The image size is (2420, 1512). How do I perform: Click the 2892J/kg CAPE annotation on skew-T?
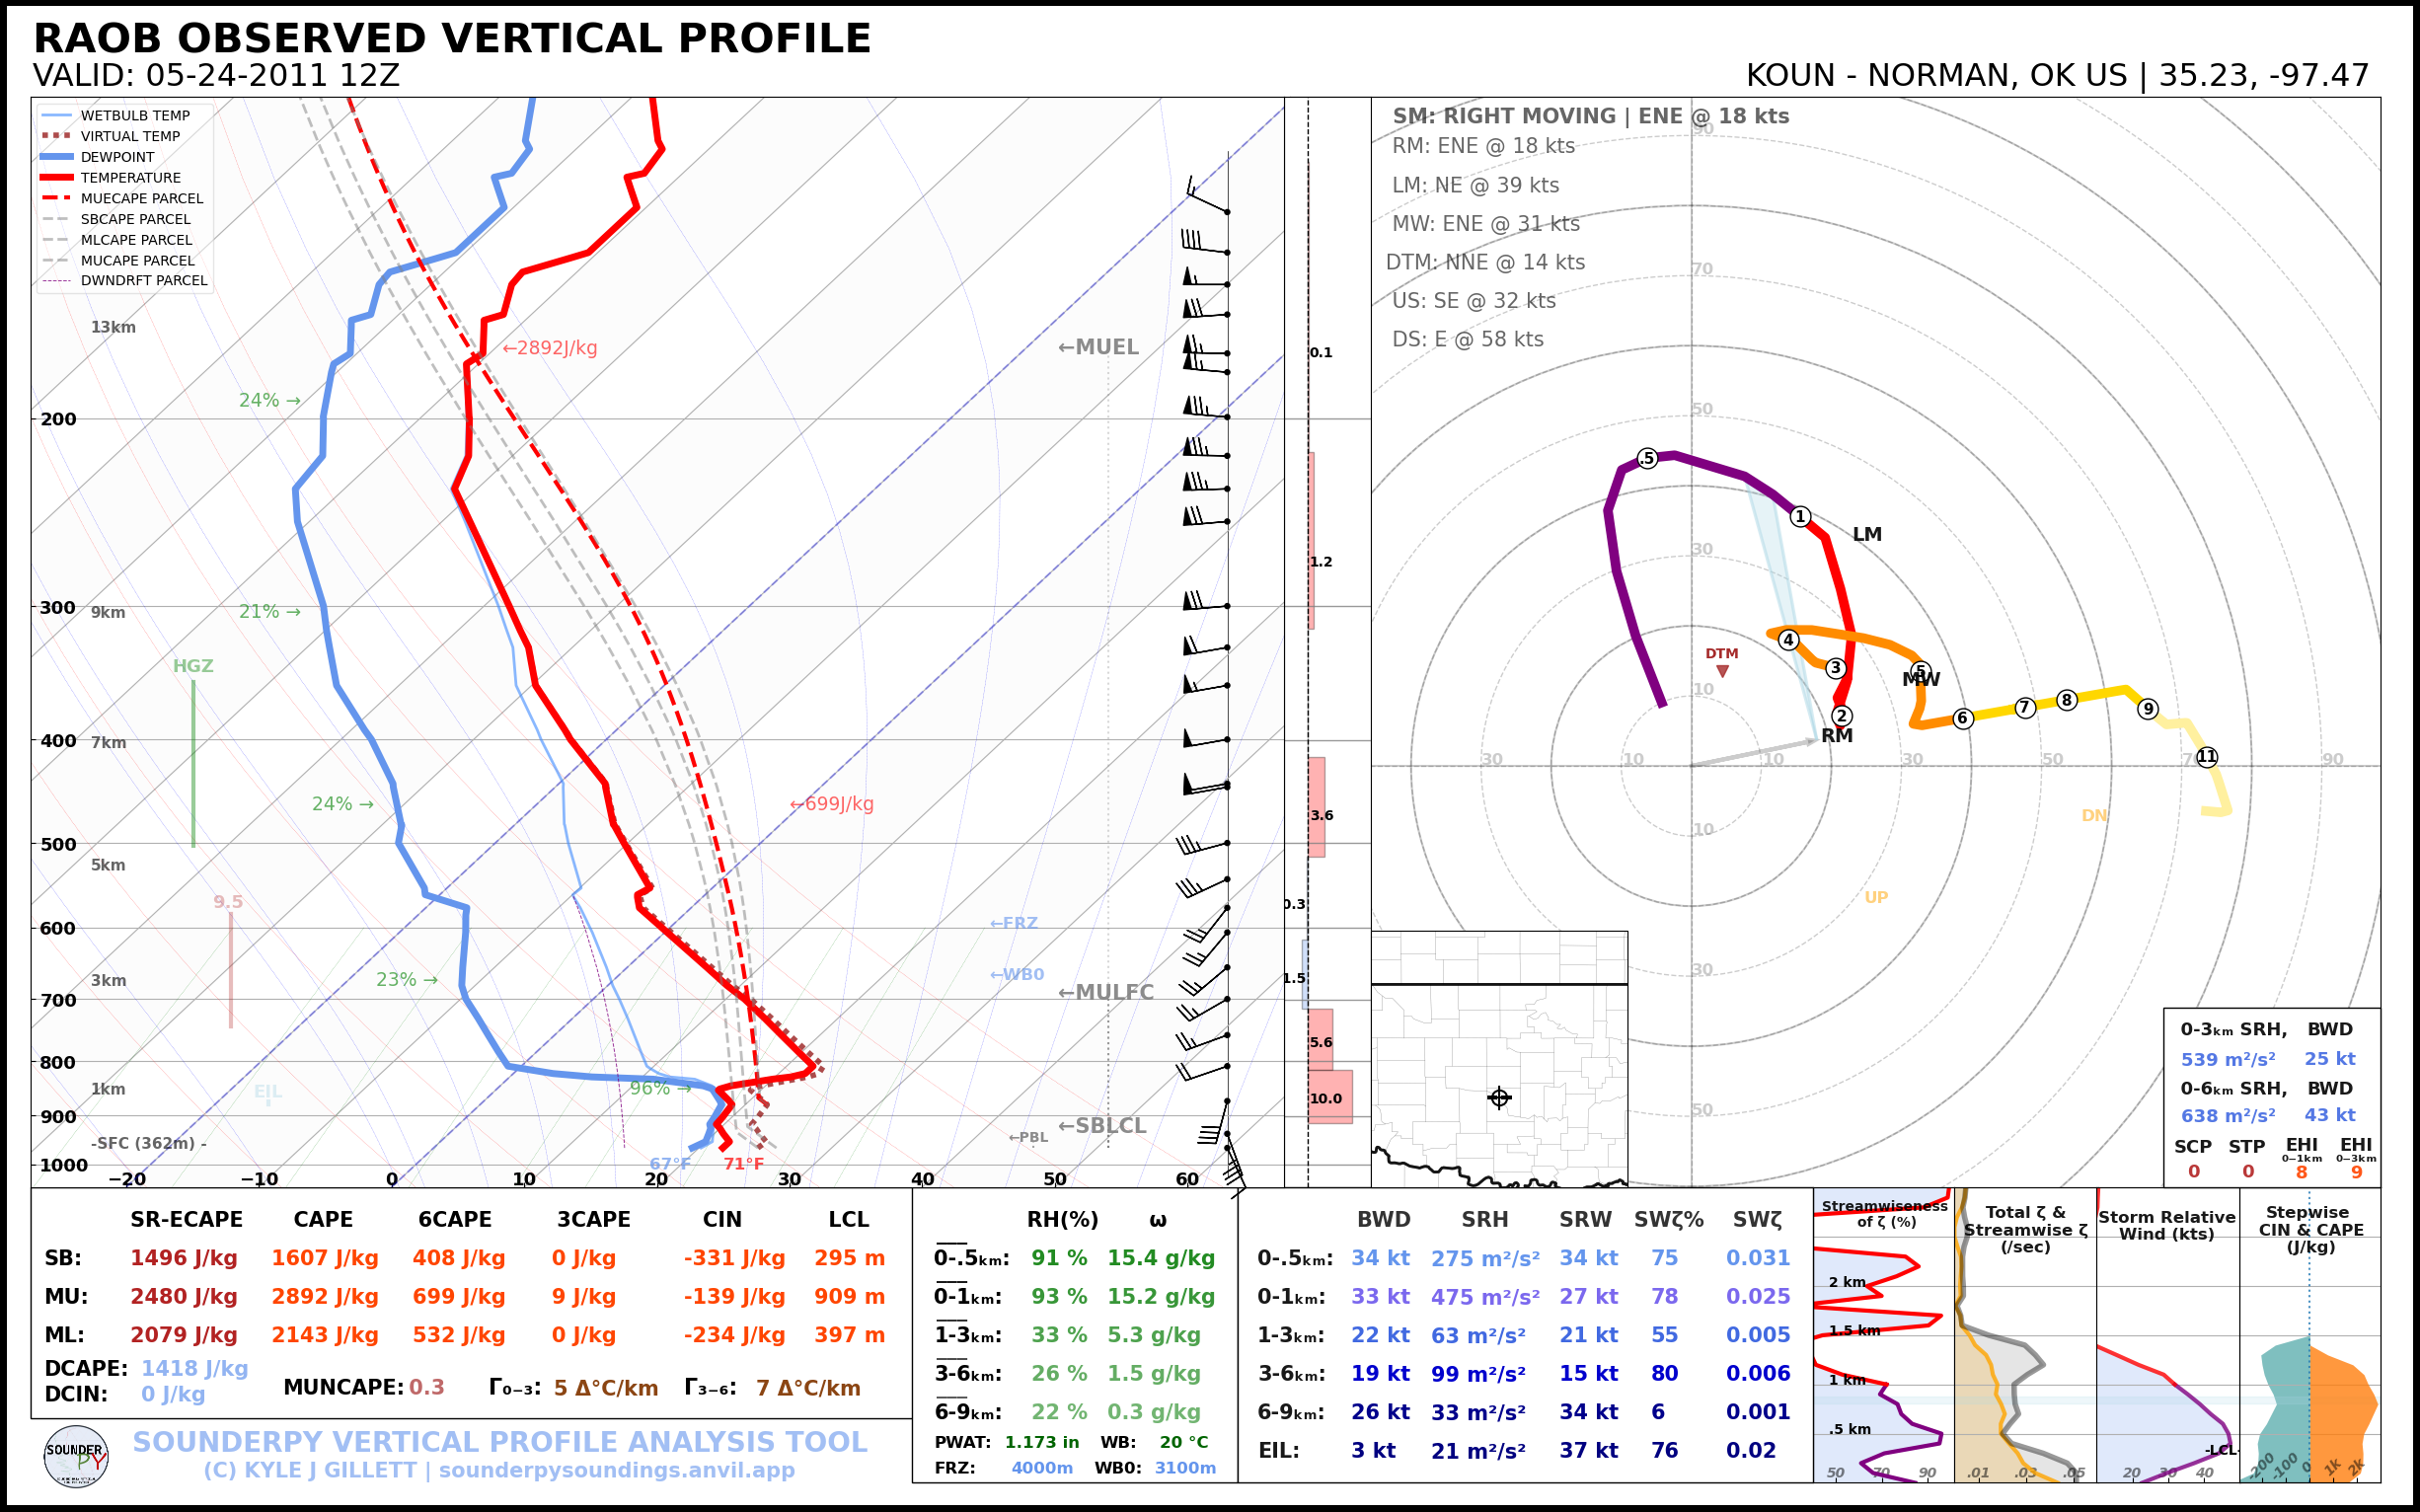point(550,348)
